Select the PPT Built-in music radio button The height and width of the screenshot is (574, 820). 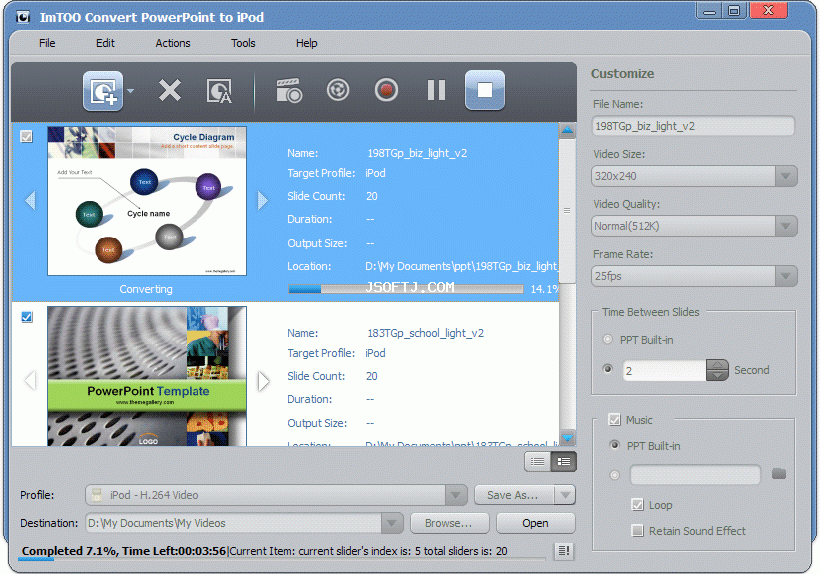(614, 445)
